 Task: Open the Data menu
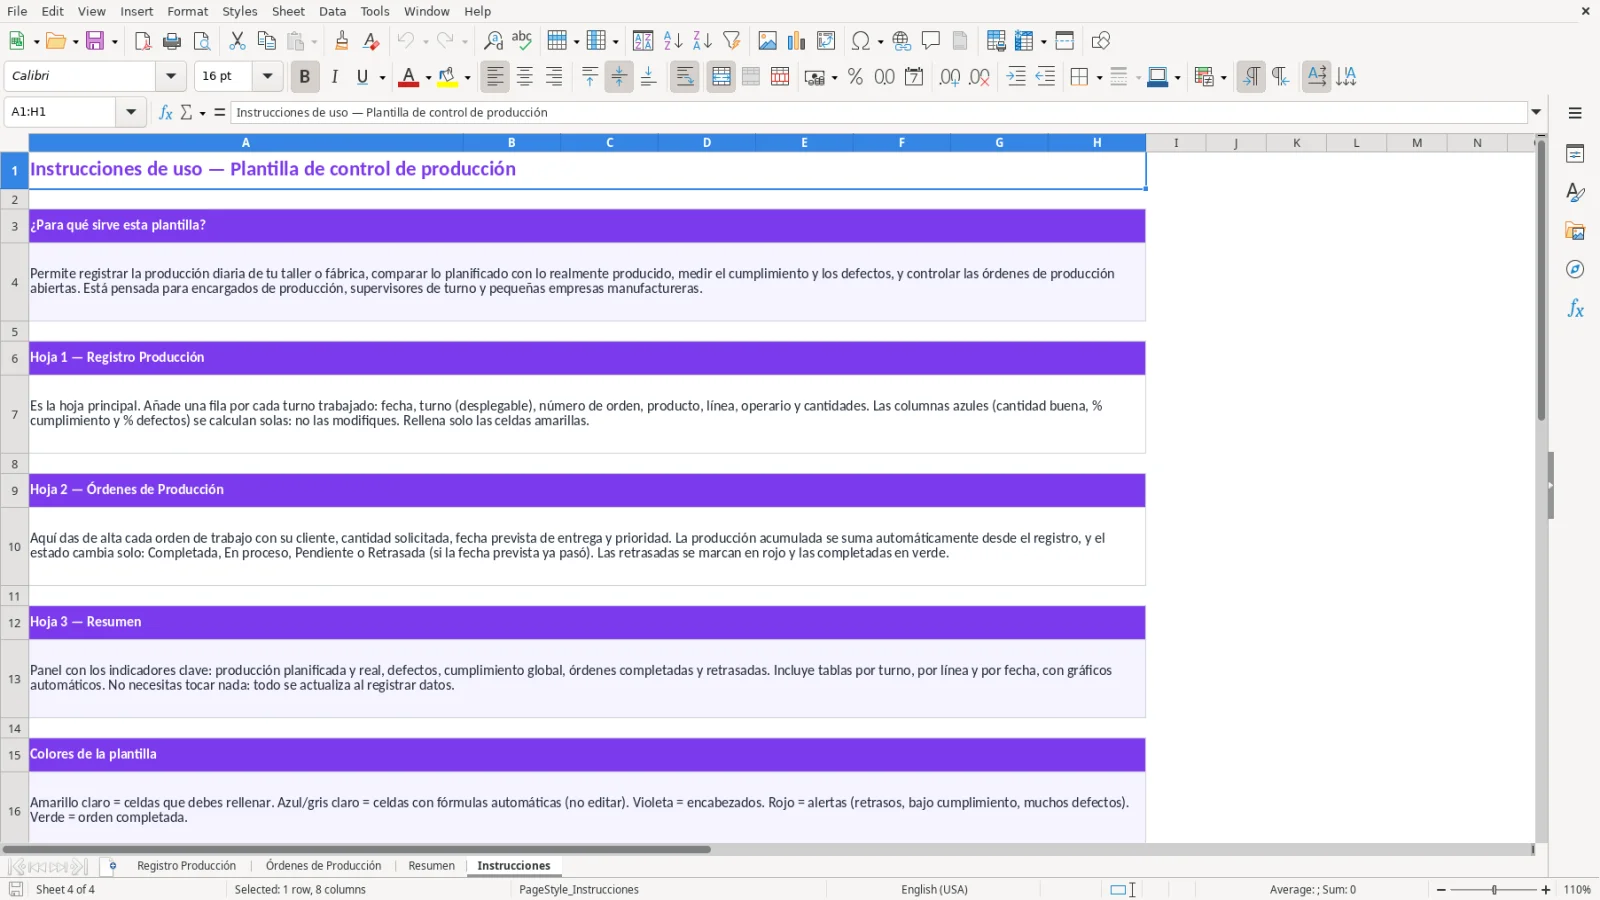click(333, 11)
